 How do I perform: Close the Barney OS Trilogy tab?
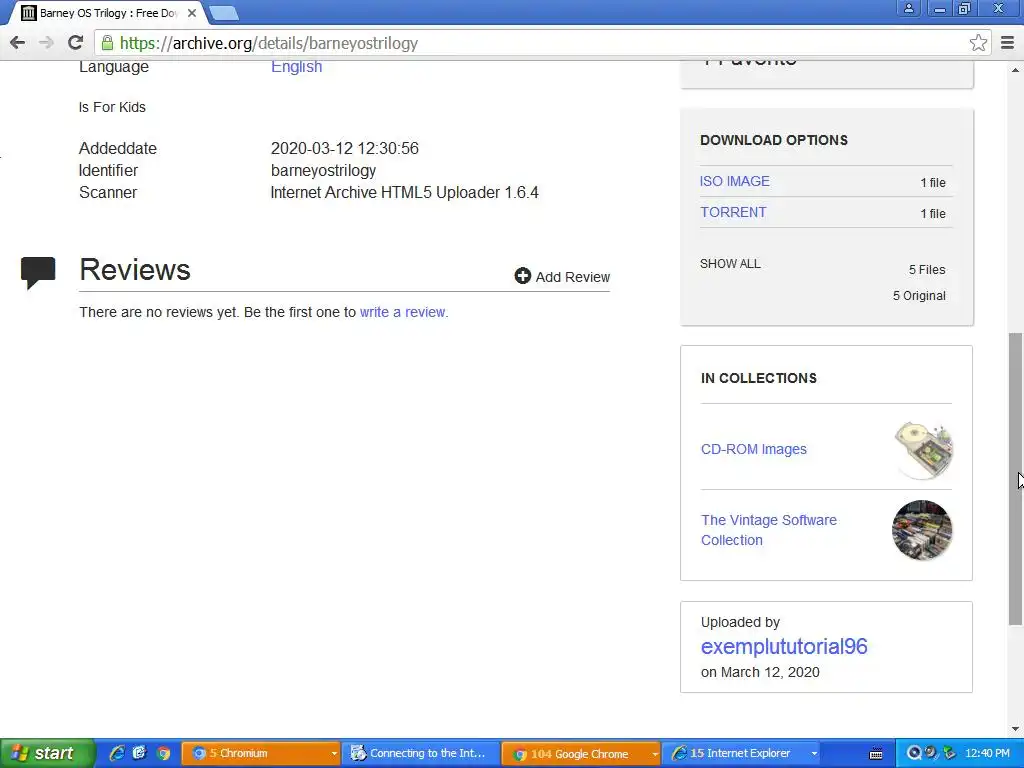click(x=191, y=13)
